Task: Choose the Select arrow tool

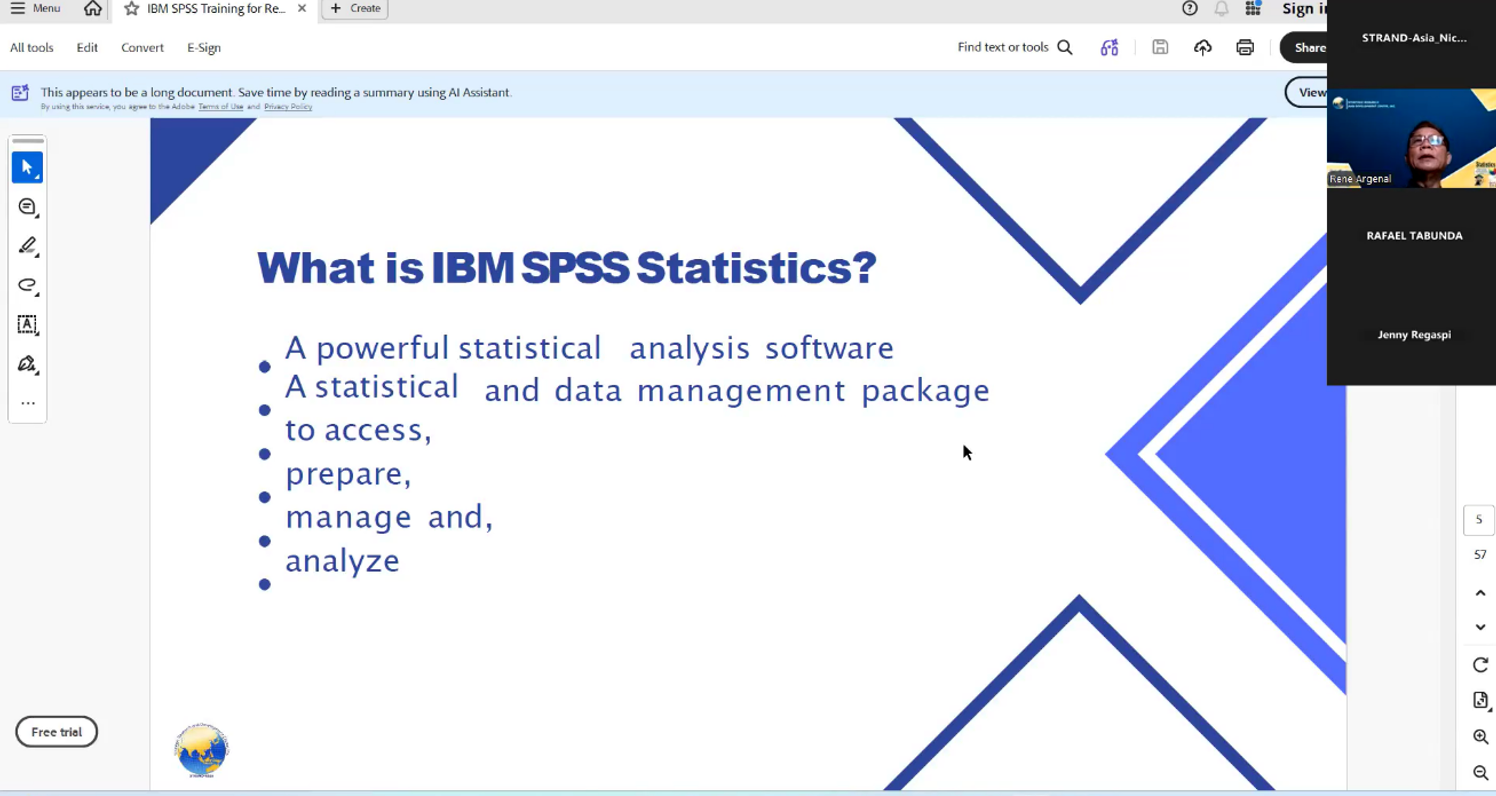Action: point(27,167)
